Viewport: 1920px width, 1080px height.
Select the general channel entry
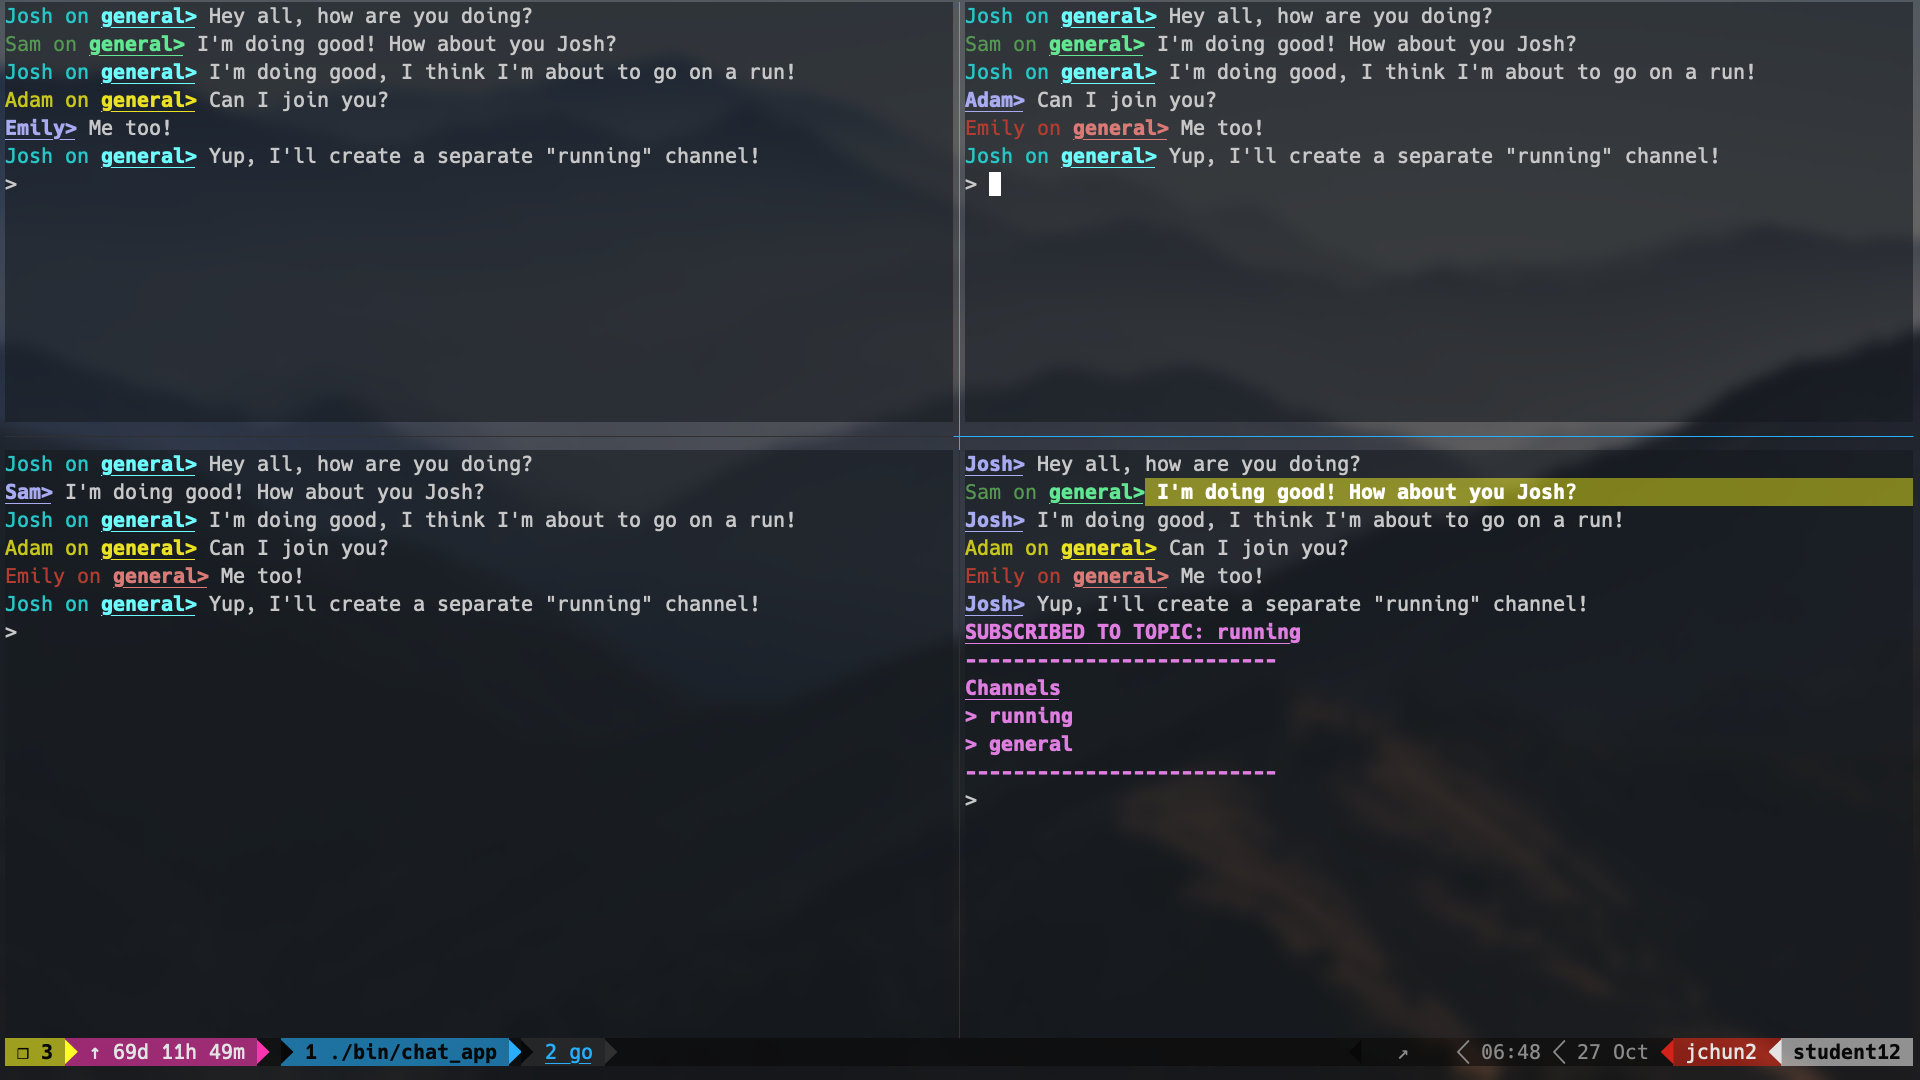coord(1030,744)
